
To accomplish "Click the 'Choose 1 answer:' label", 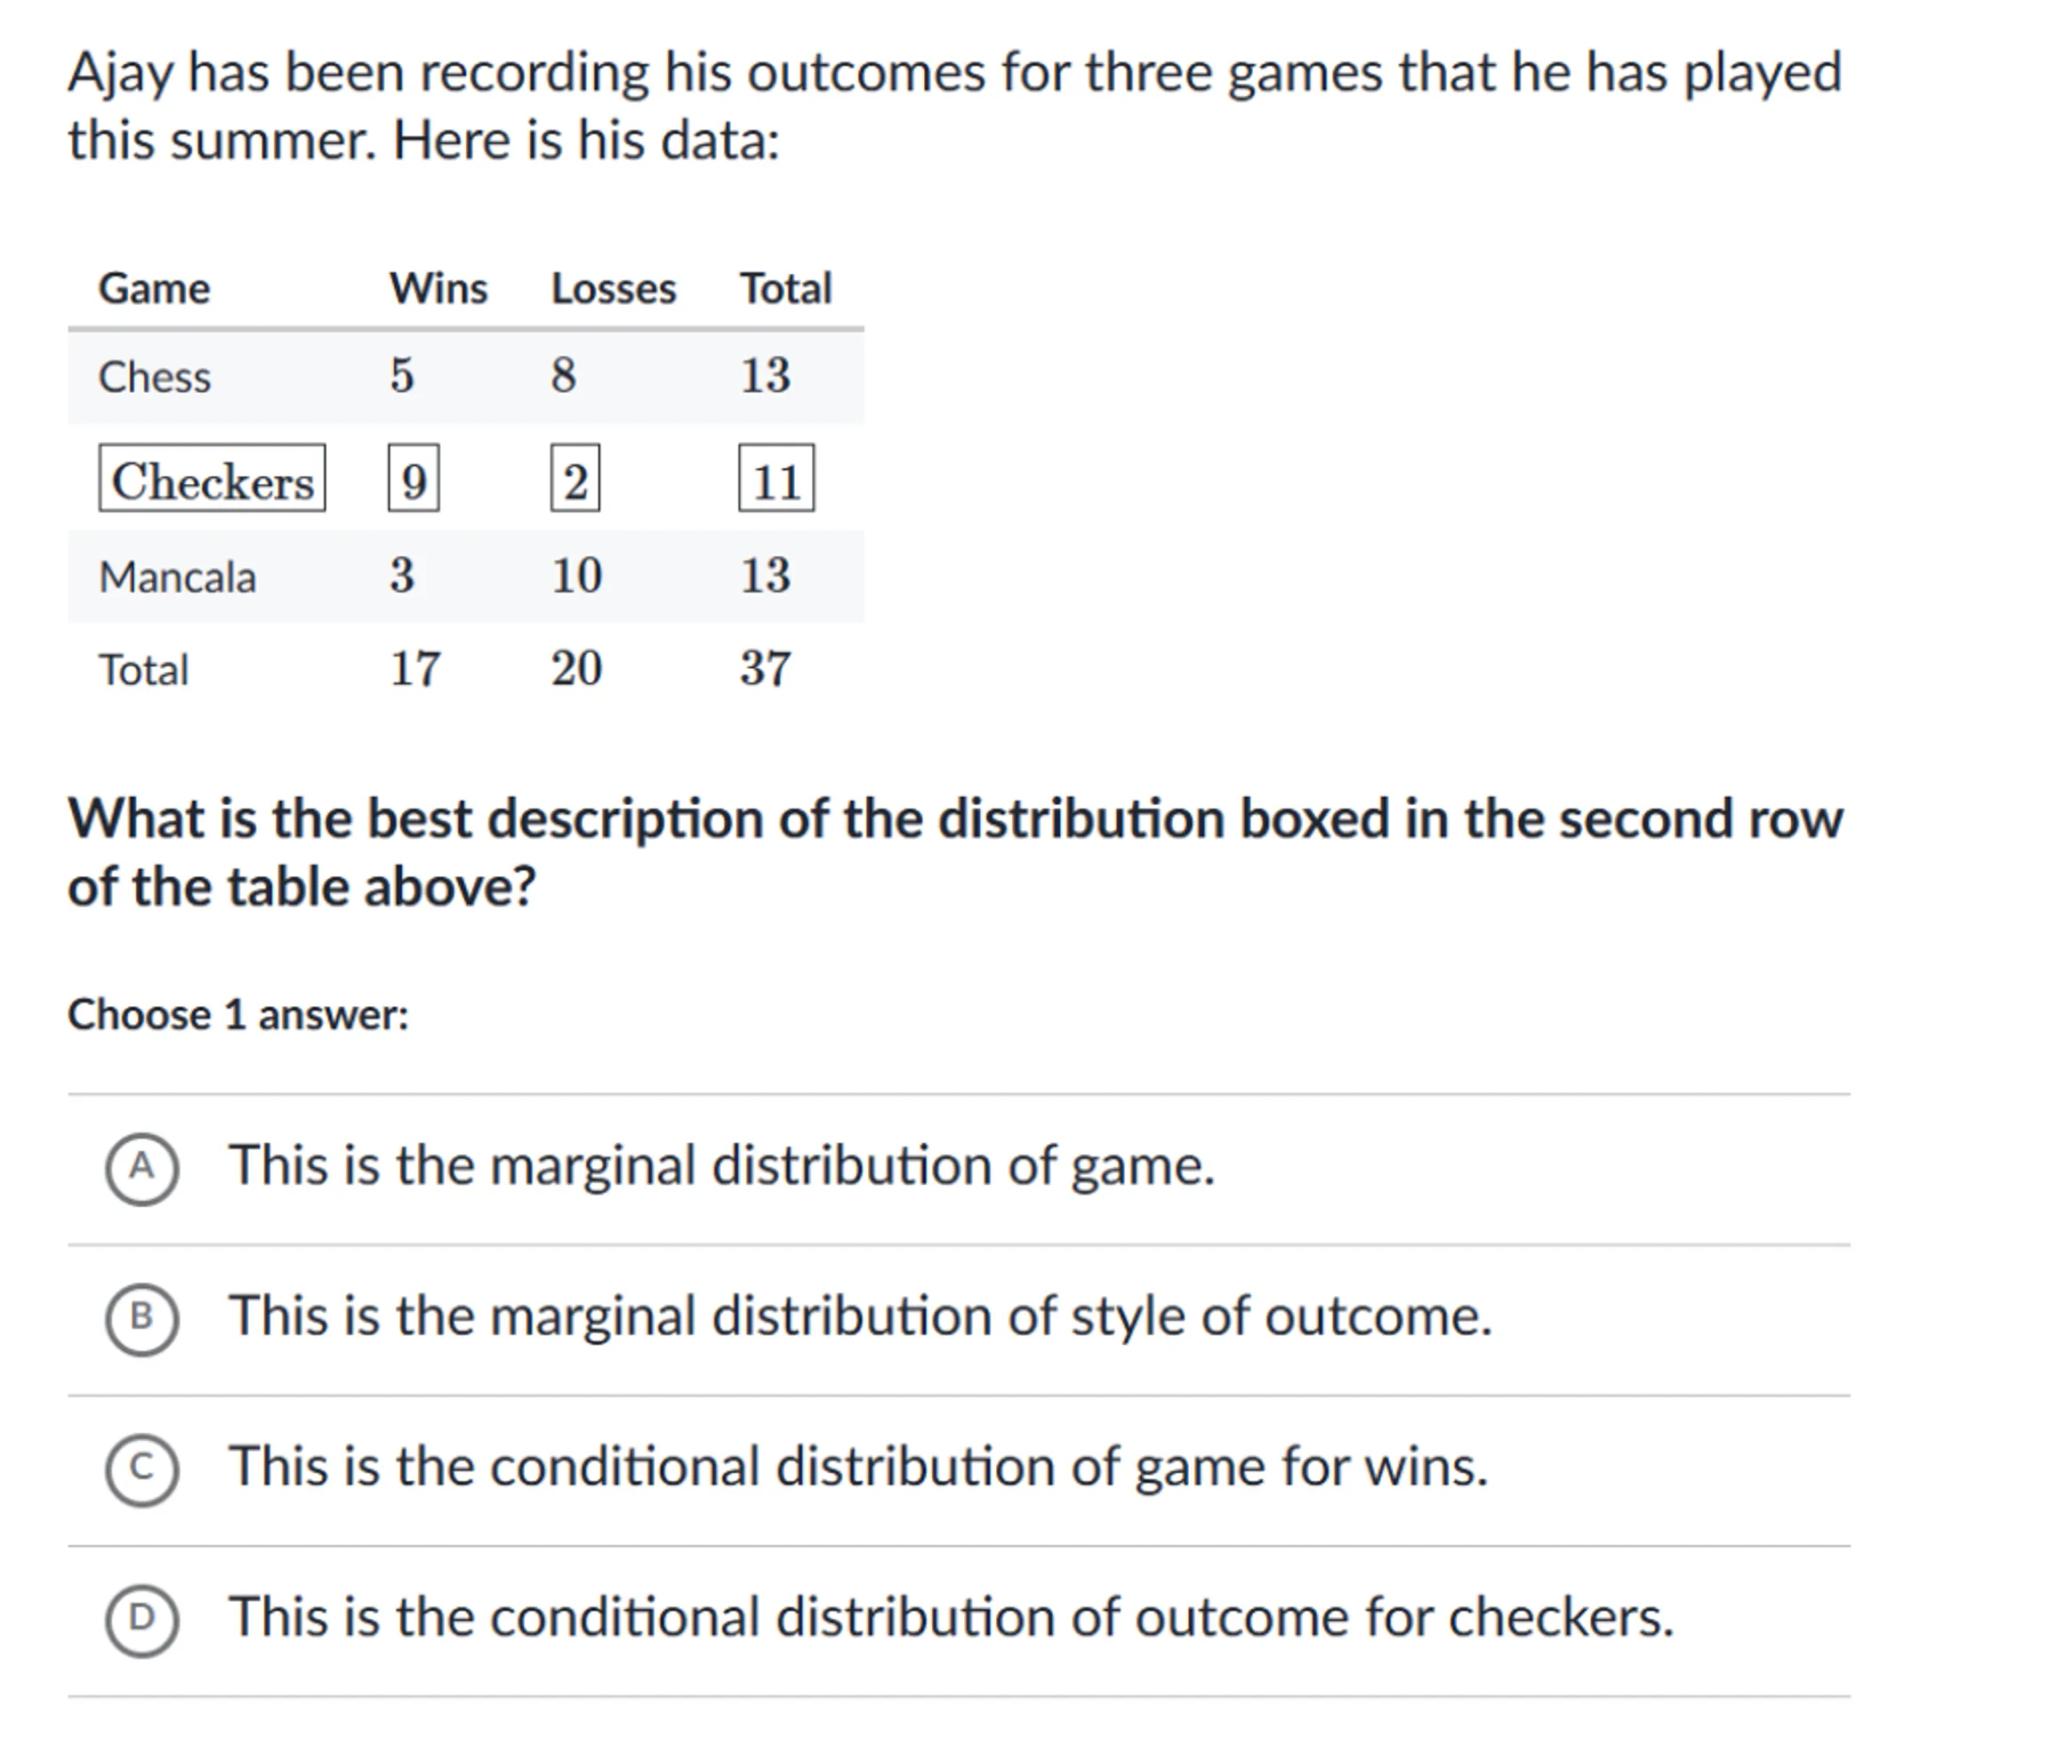I will tap(238, 1015).
